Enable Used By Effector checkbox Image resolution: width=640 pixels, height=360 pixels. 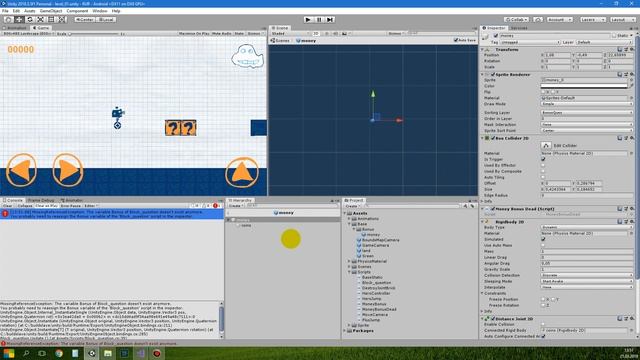pos(543,165)
